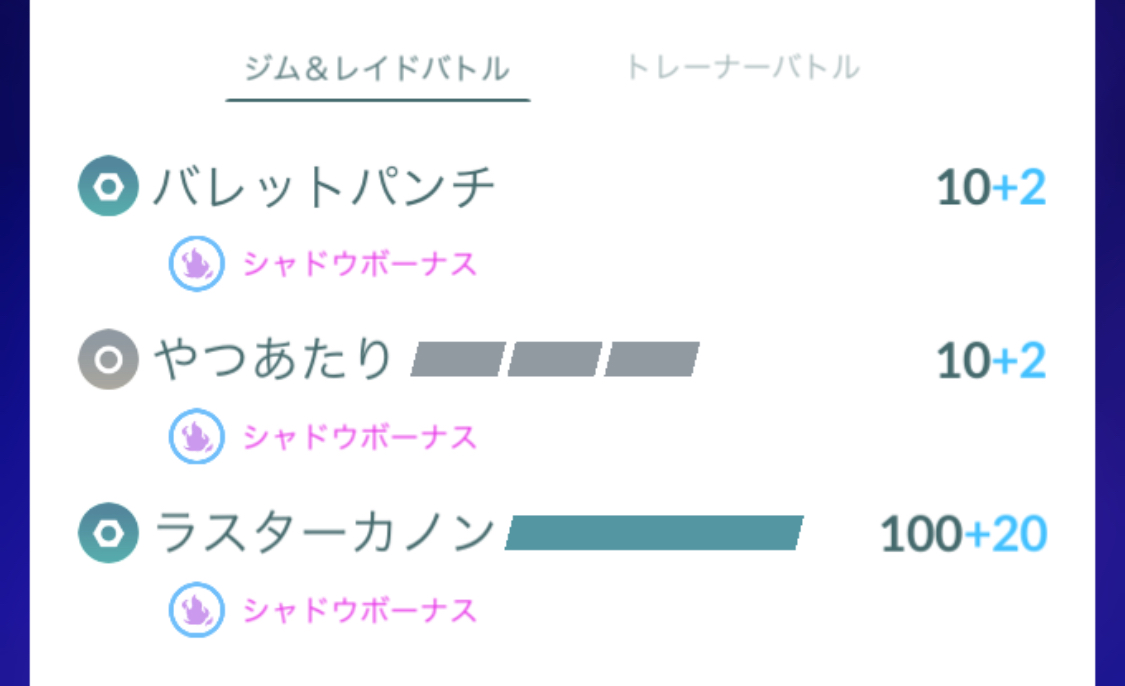The width and height of the screenshot is (1125, 686).
Task: Tap the teal energy bar of ラスターカノン
Action: [x=654, y=532]
